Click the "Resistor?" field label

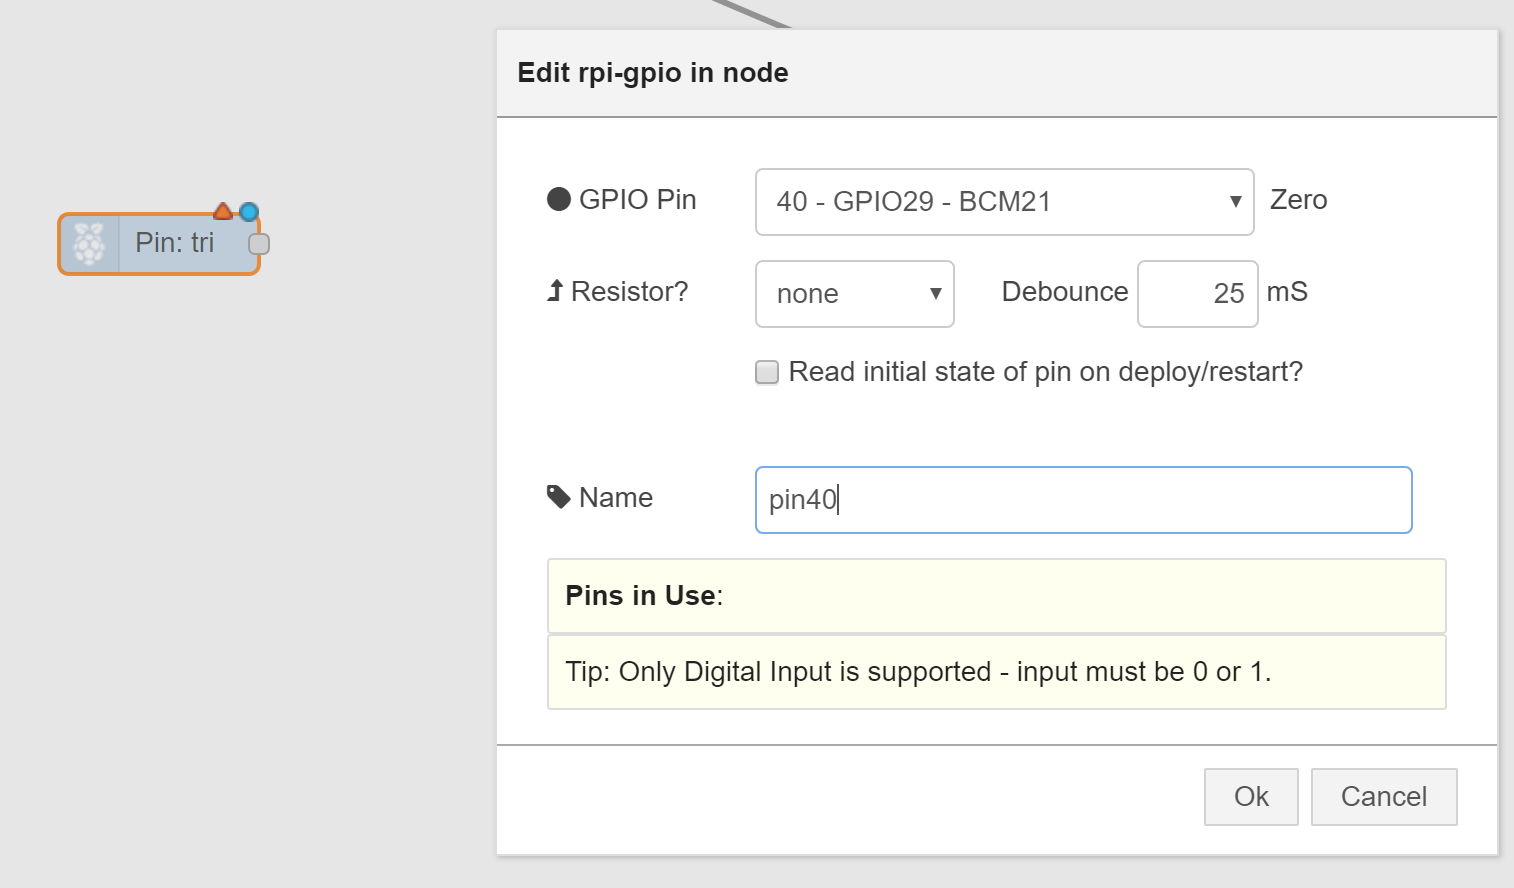(x=629, y=292)
